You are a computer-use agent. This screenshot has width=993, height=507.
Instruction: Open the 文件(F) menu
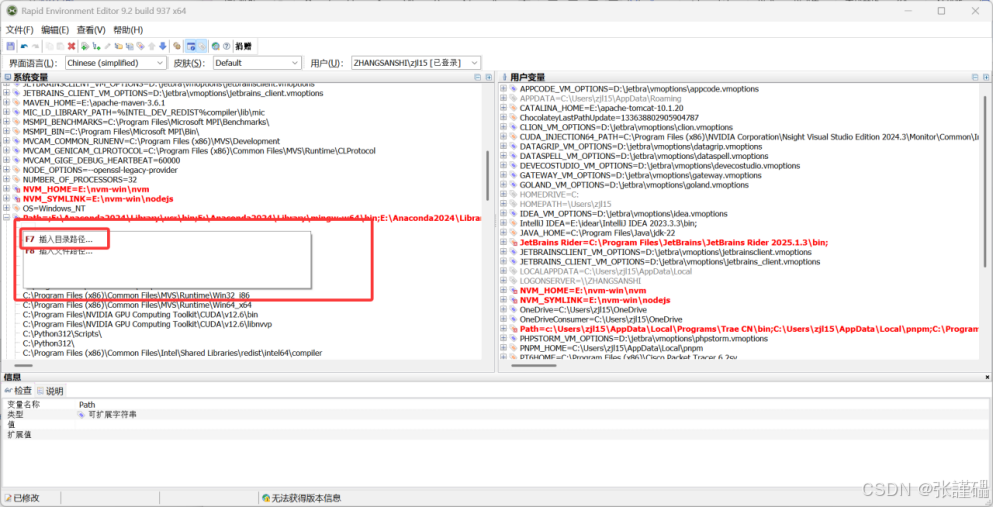pos(19,30)
